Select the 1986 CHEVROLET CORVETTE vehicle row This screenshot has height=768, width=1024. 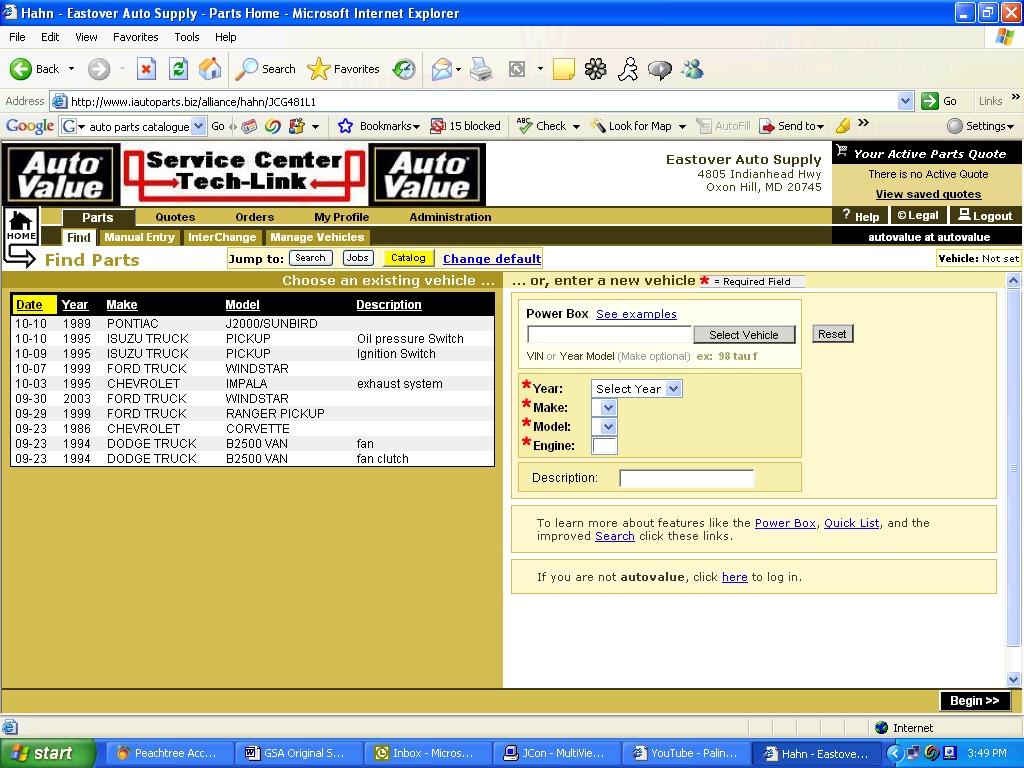(x=253, y=428)
